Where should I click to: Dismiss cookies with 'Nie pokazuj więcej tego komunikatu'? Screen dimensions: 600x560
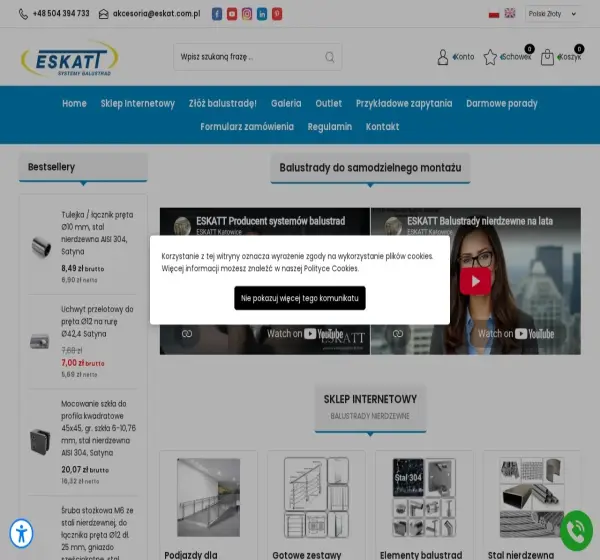pyautogui.click(x=300, y=298)
